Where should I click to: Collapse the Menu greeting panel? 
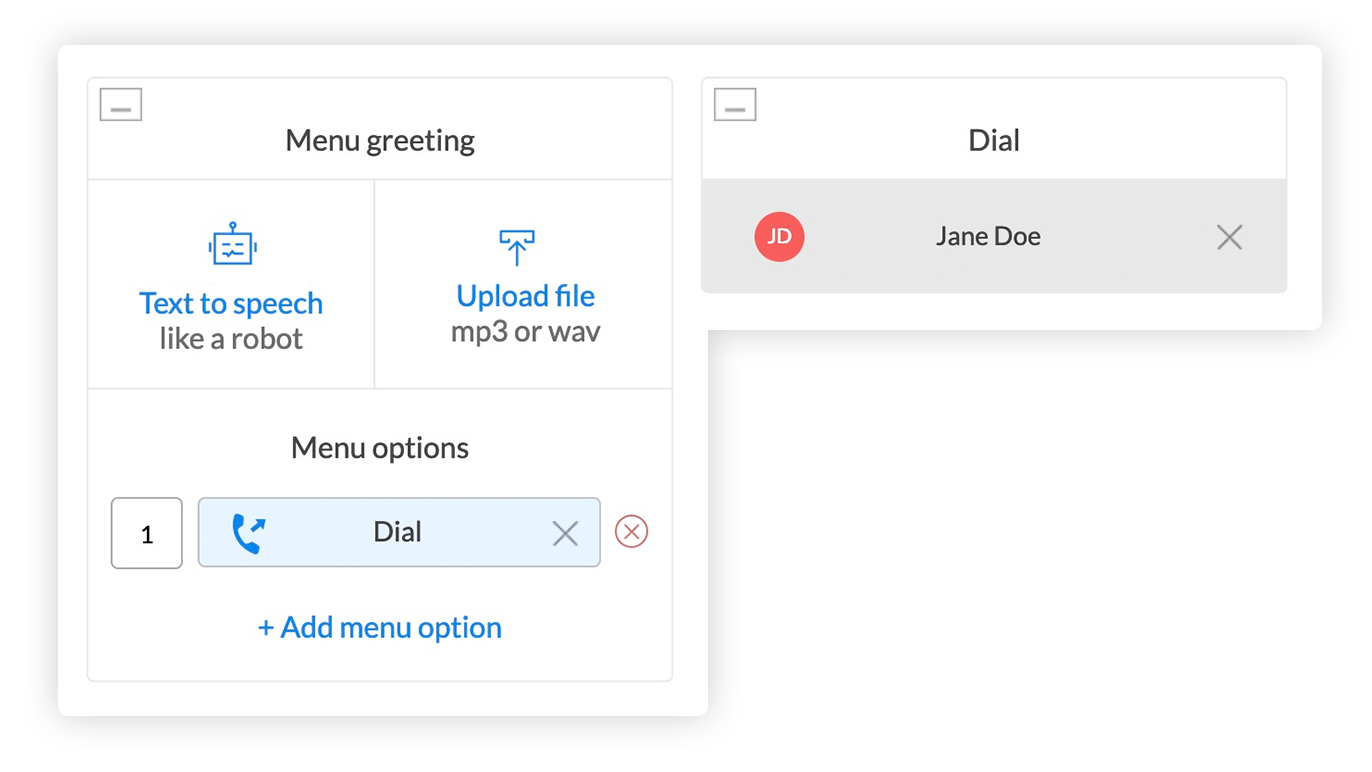click(121, 105)
